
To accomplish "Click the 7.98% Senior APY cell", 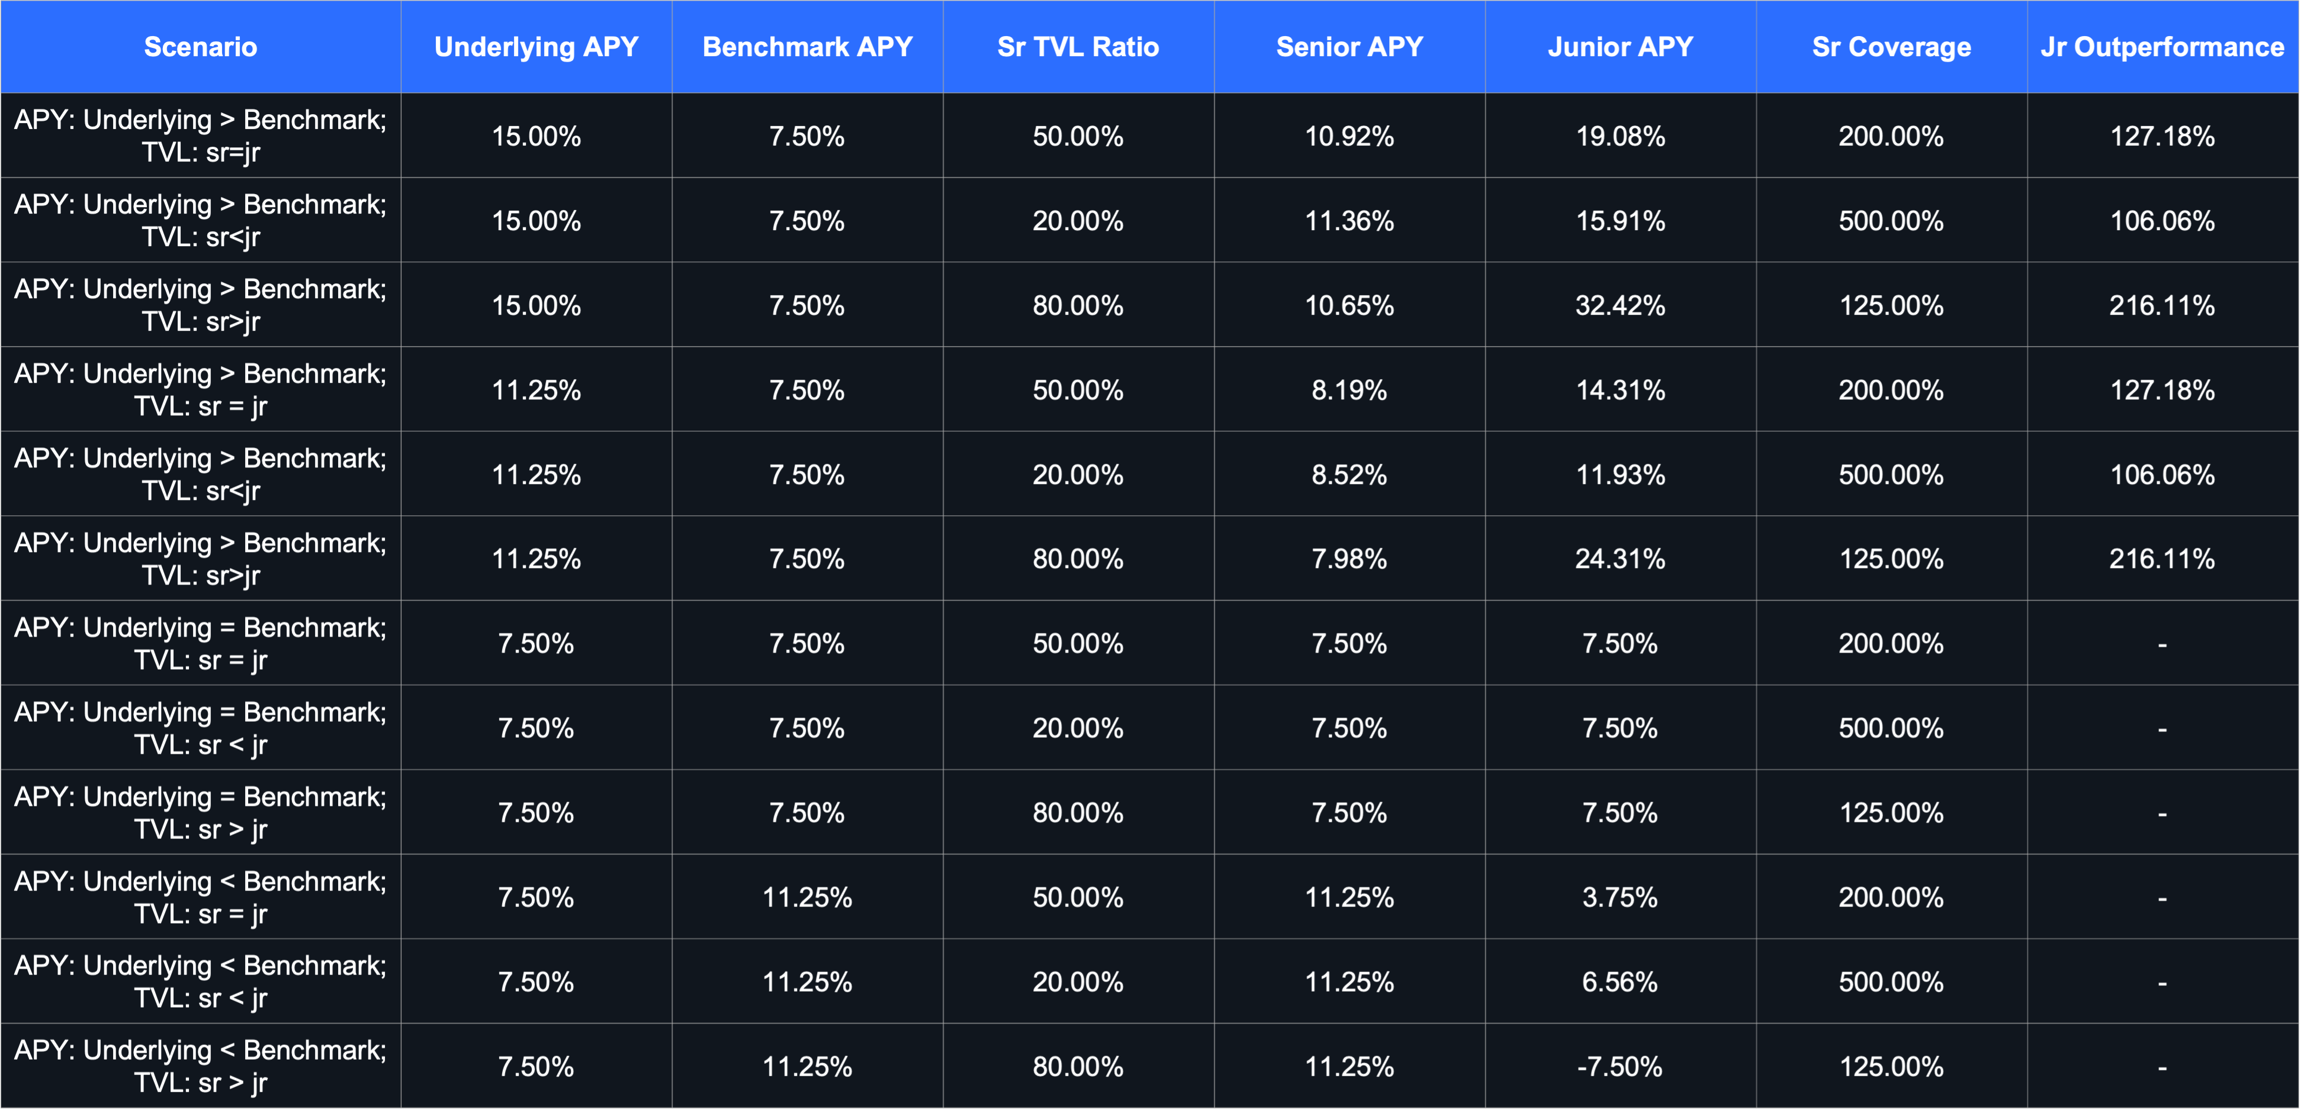I will click(x=1349, y=559).
